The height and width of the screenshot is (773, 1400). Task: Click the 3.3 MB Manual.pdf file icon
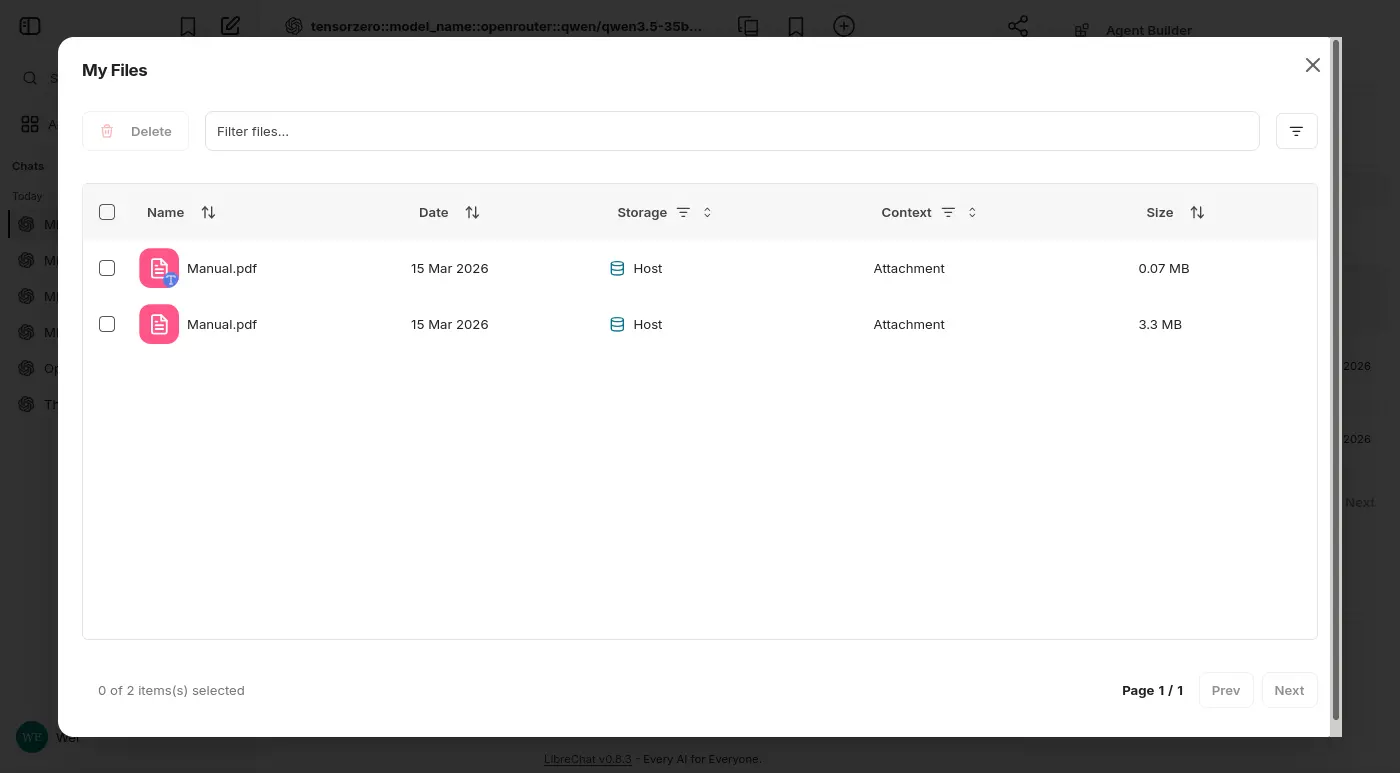point(159,324)
